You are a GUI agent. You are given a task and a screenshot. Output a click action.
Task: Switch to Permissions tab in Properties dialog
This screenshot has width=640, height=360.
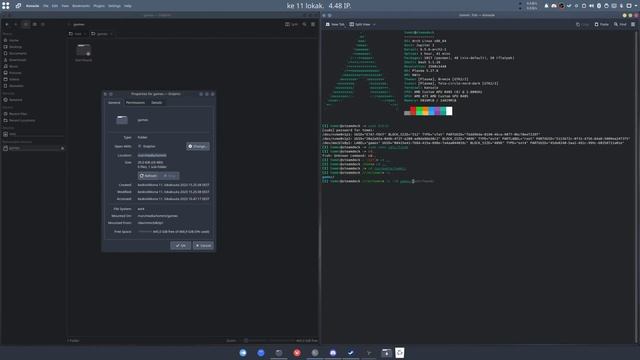(136, 102)
